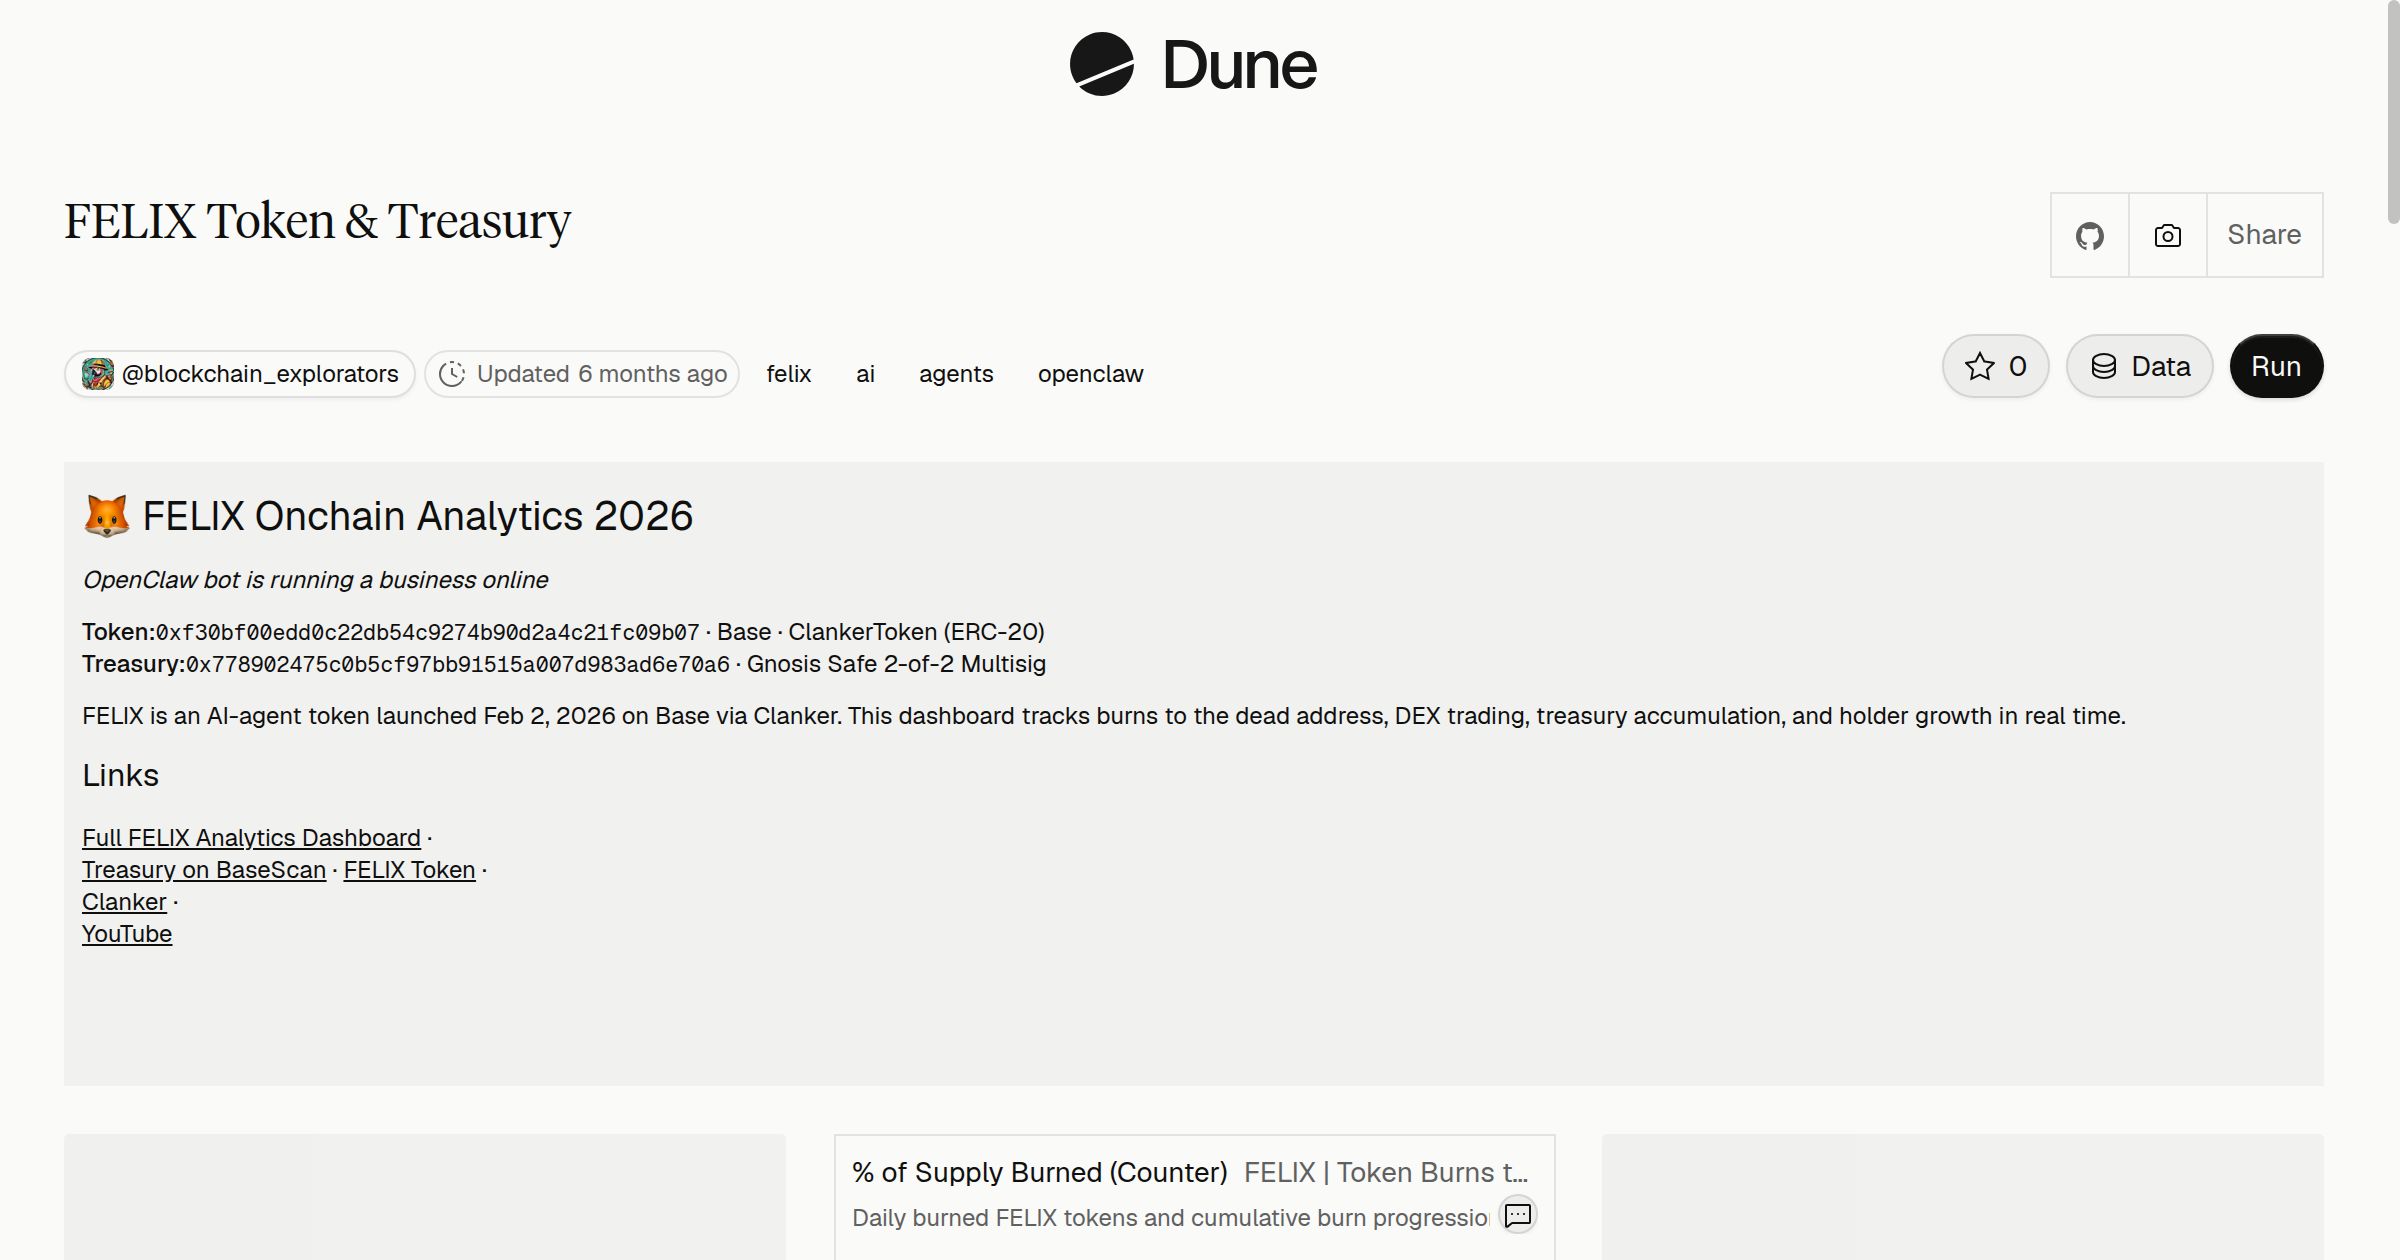Viewport: 2400px width, 1260px height.
Task: Open comment icon on burn counter card
Action: point(1518,1215)
